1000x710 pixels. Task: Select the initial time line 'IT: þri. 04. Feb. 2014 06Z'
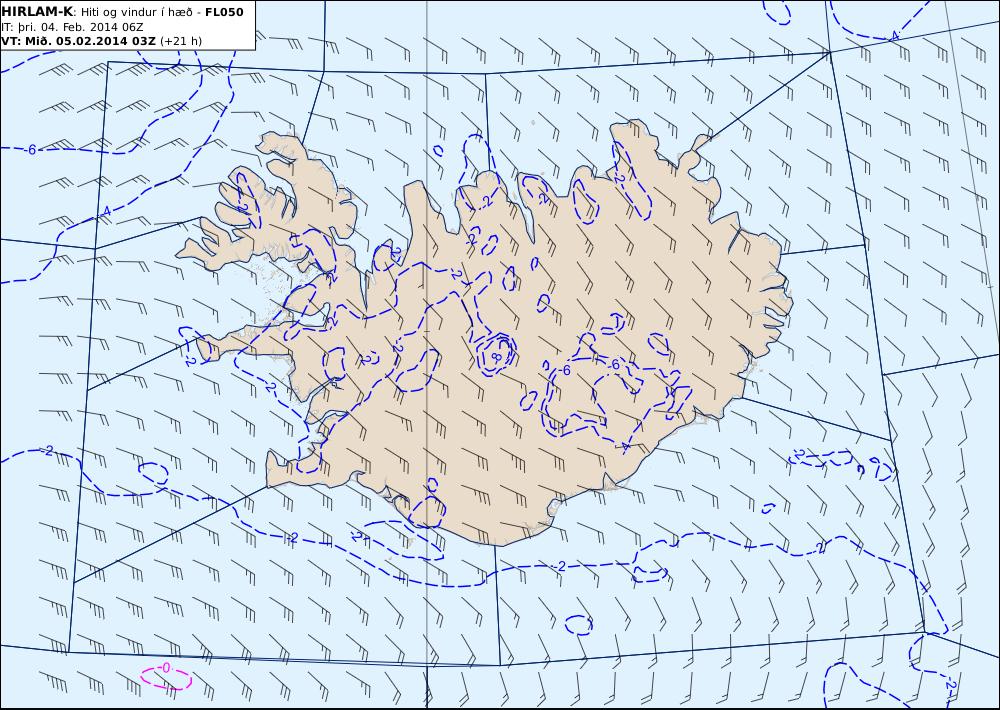click(72, 27)
